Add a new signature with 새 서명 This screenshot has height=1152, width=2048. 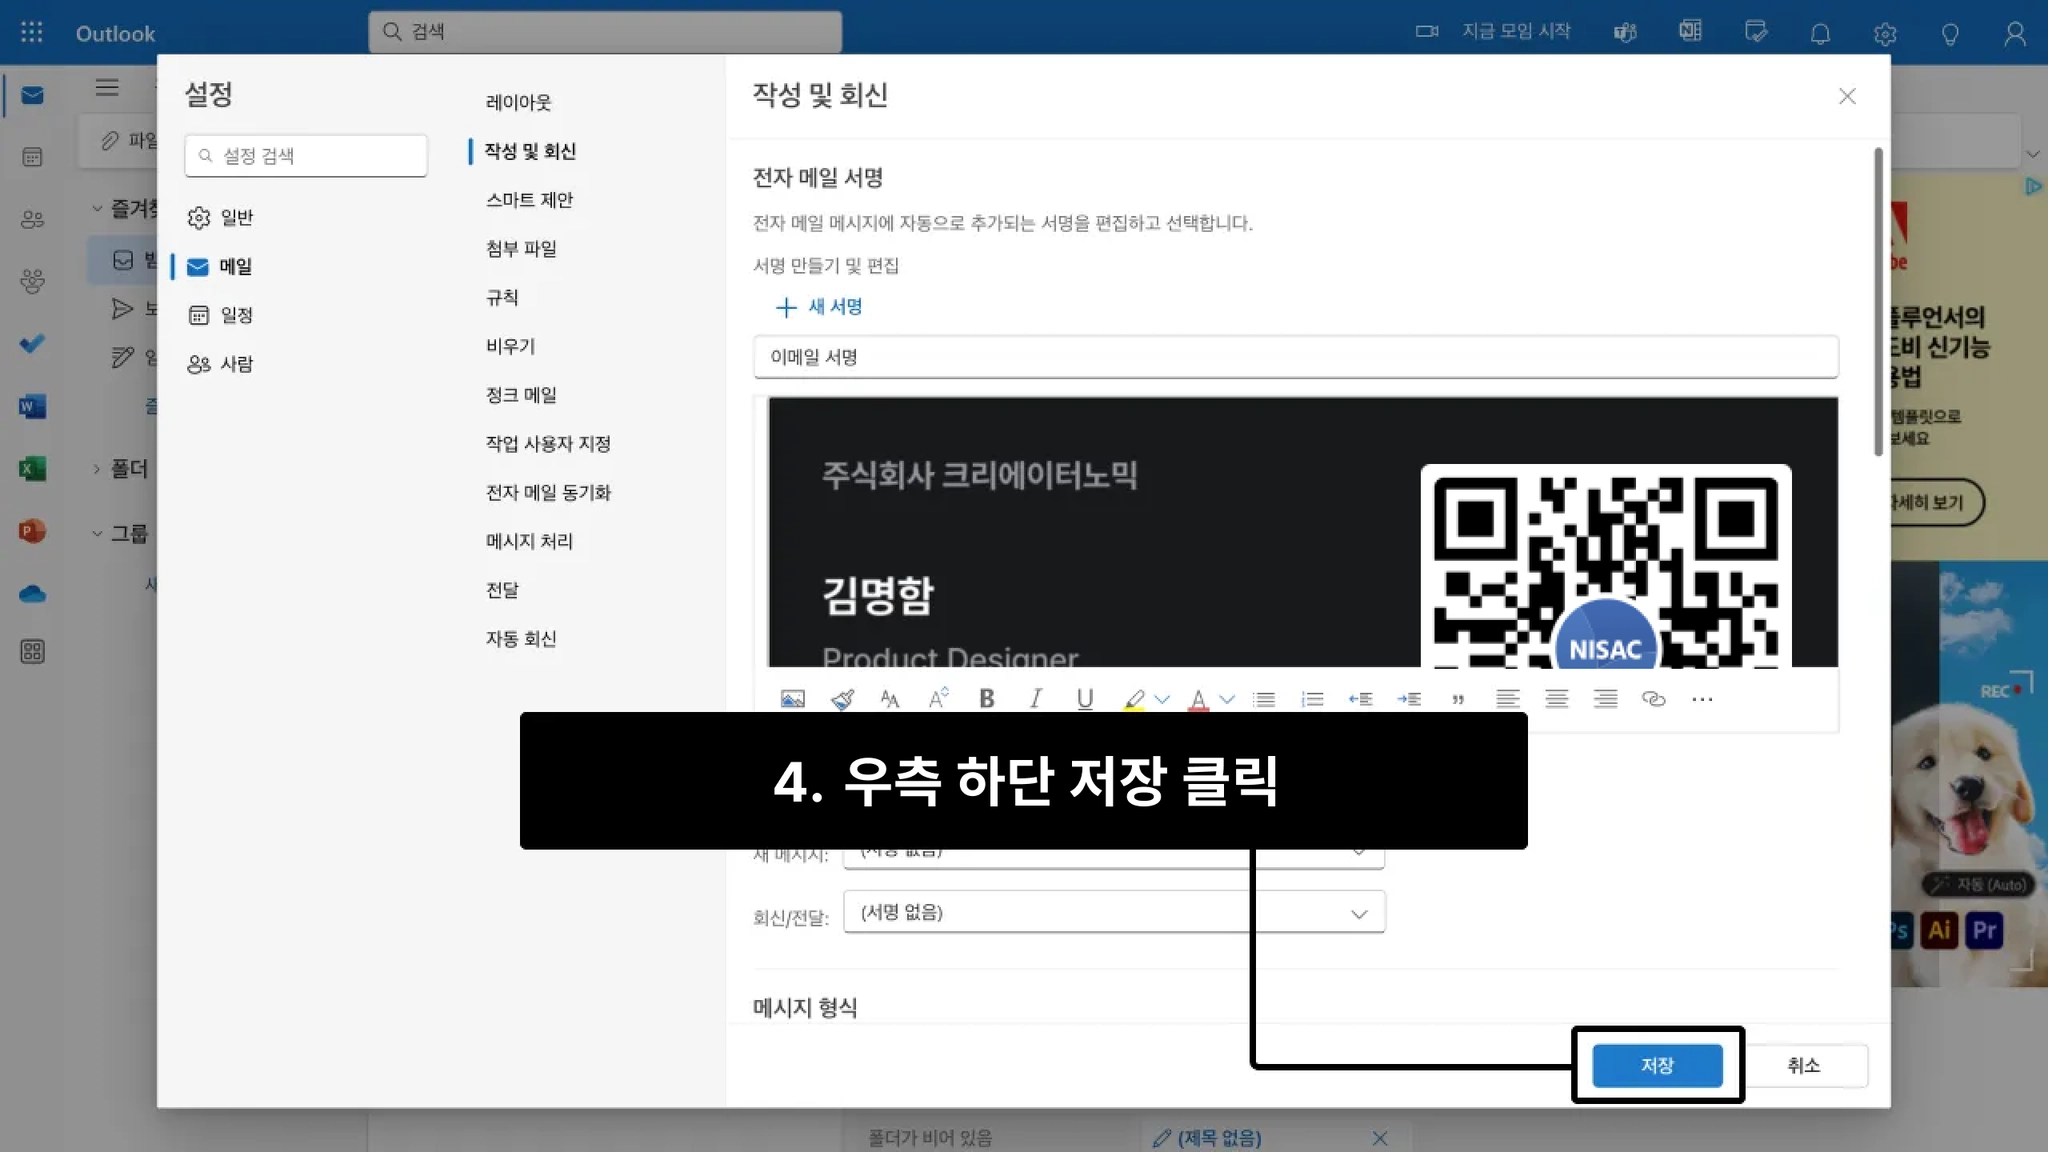click(819, 307)
